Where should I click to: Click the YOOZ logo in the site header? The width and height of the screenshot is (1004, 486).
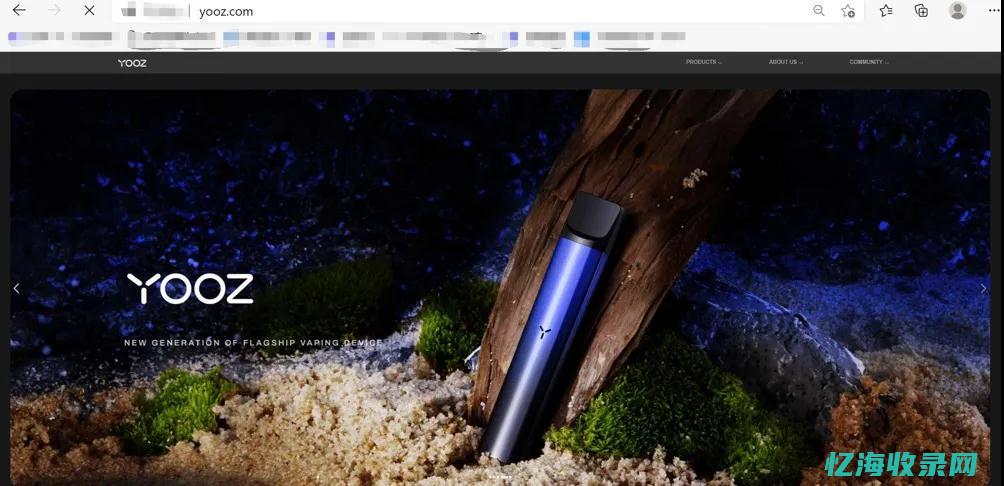point(132,63)
